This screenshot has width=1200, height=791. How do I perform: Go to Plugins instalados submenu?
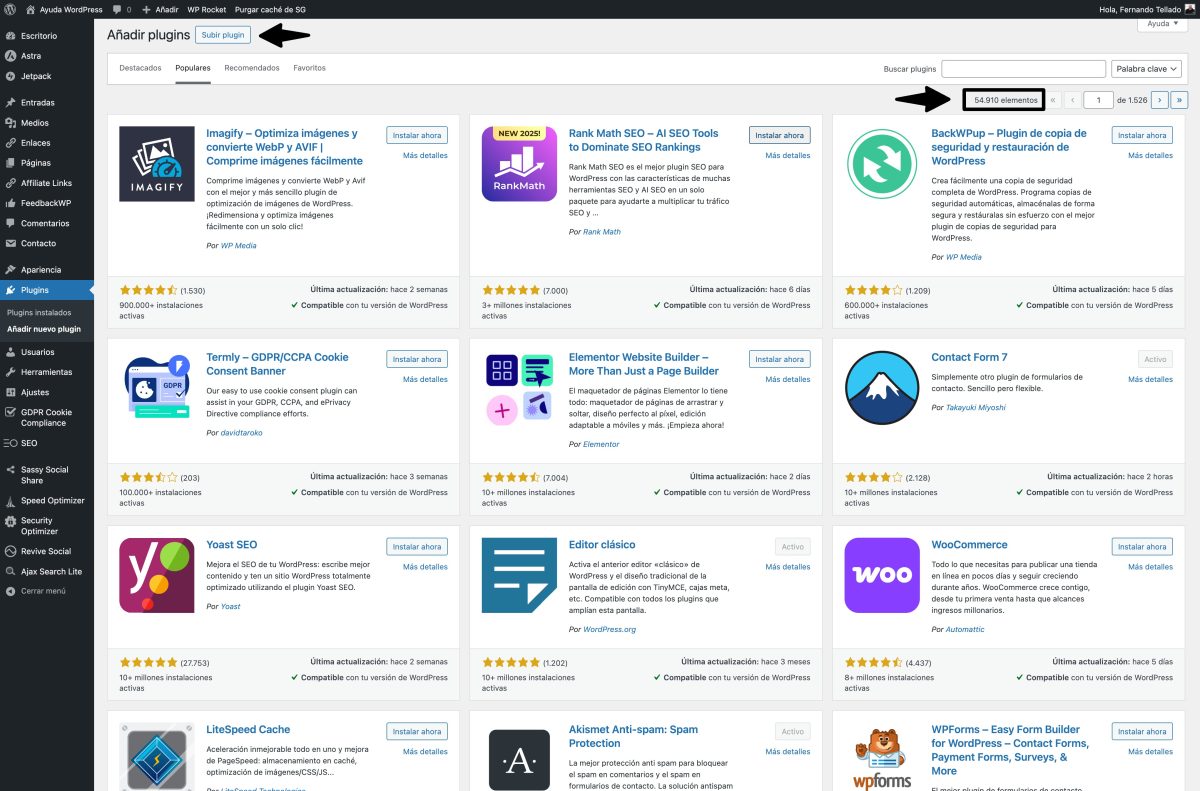[x=39, y=313]
